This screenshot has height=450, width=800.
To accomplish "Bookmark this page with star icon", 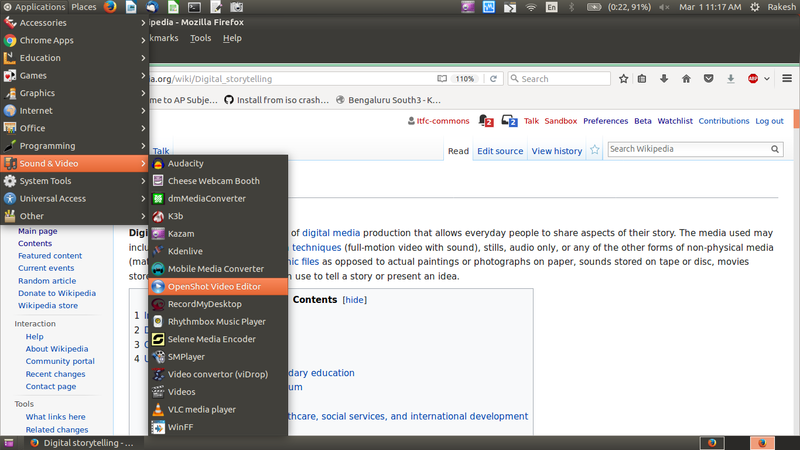I will [x=623, y=79].
